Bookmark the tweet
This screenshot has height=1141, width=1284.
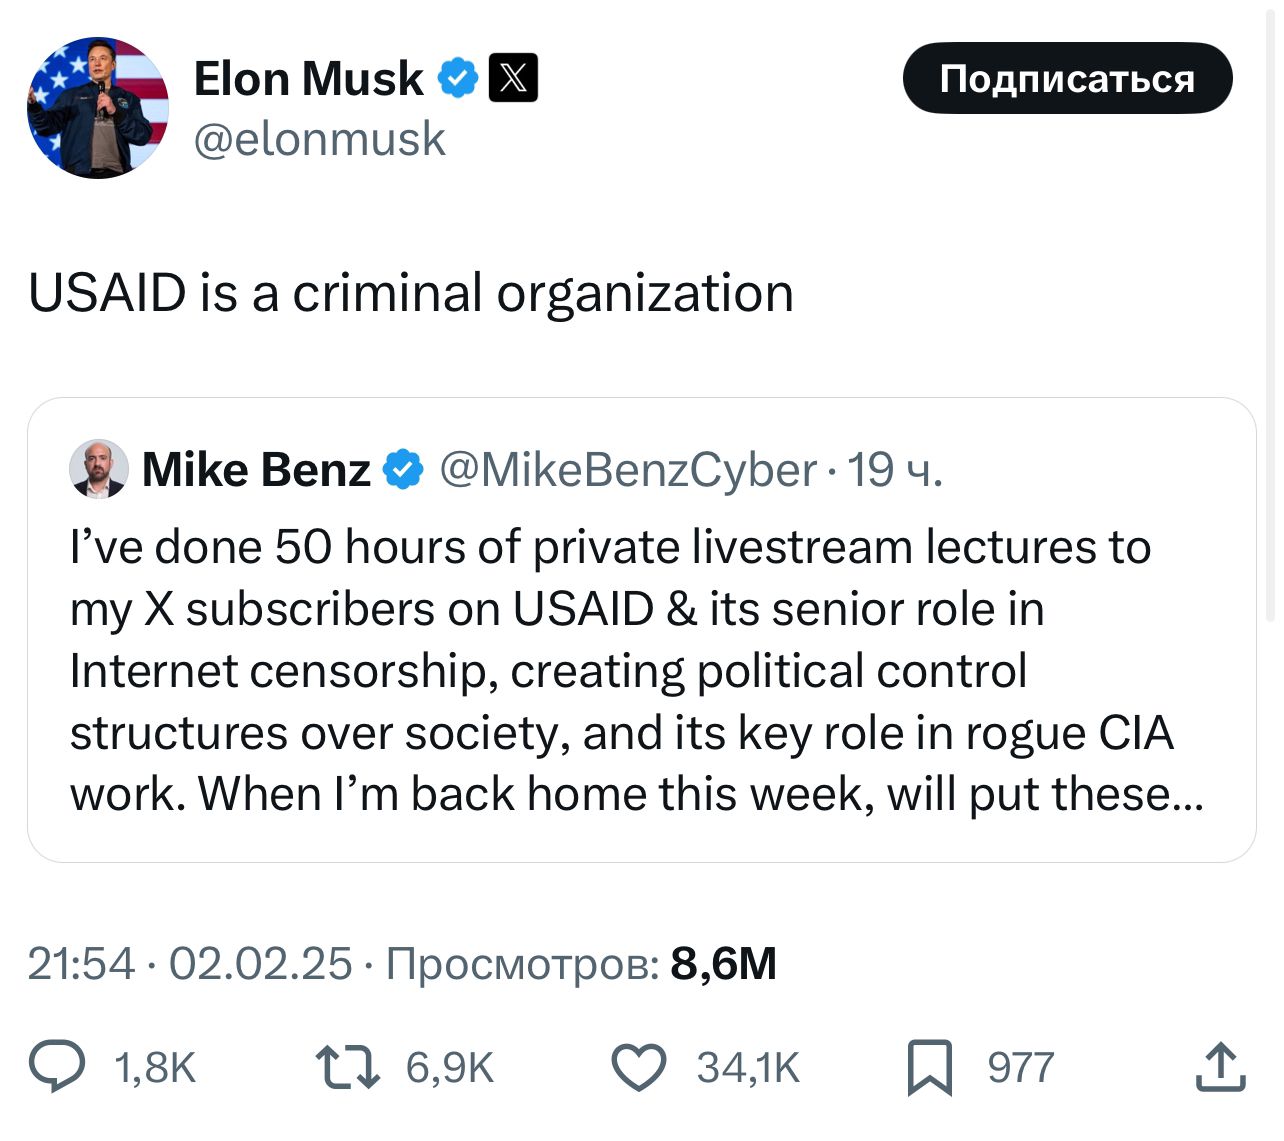tap(929, 1067)
